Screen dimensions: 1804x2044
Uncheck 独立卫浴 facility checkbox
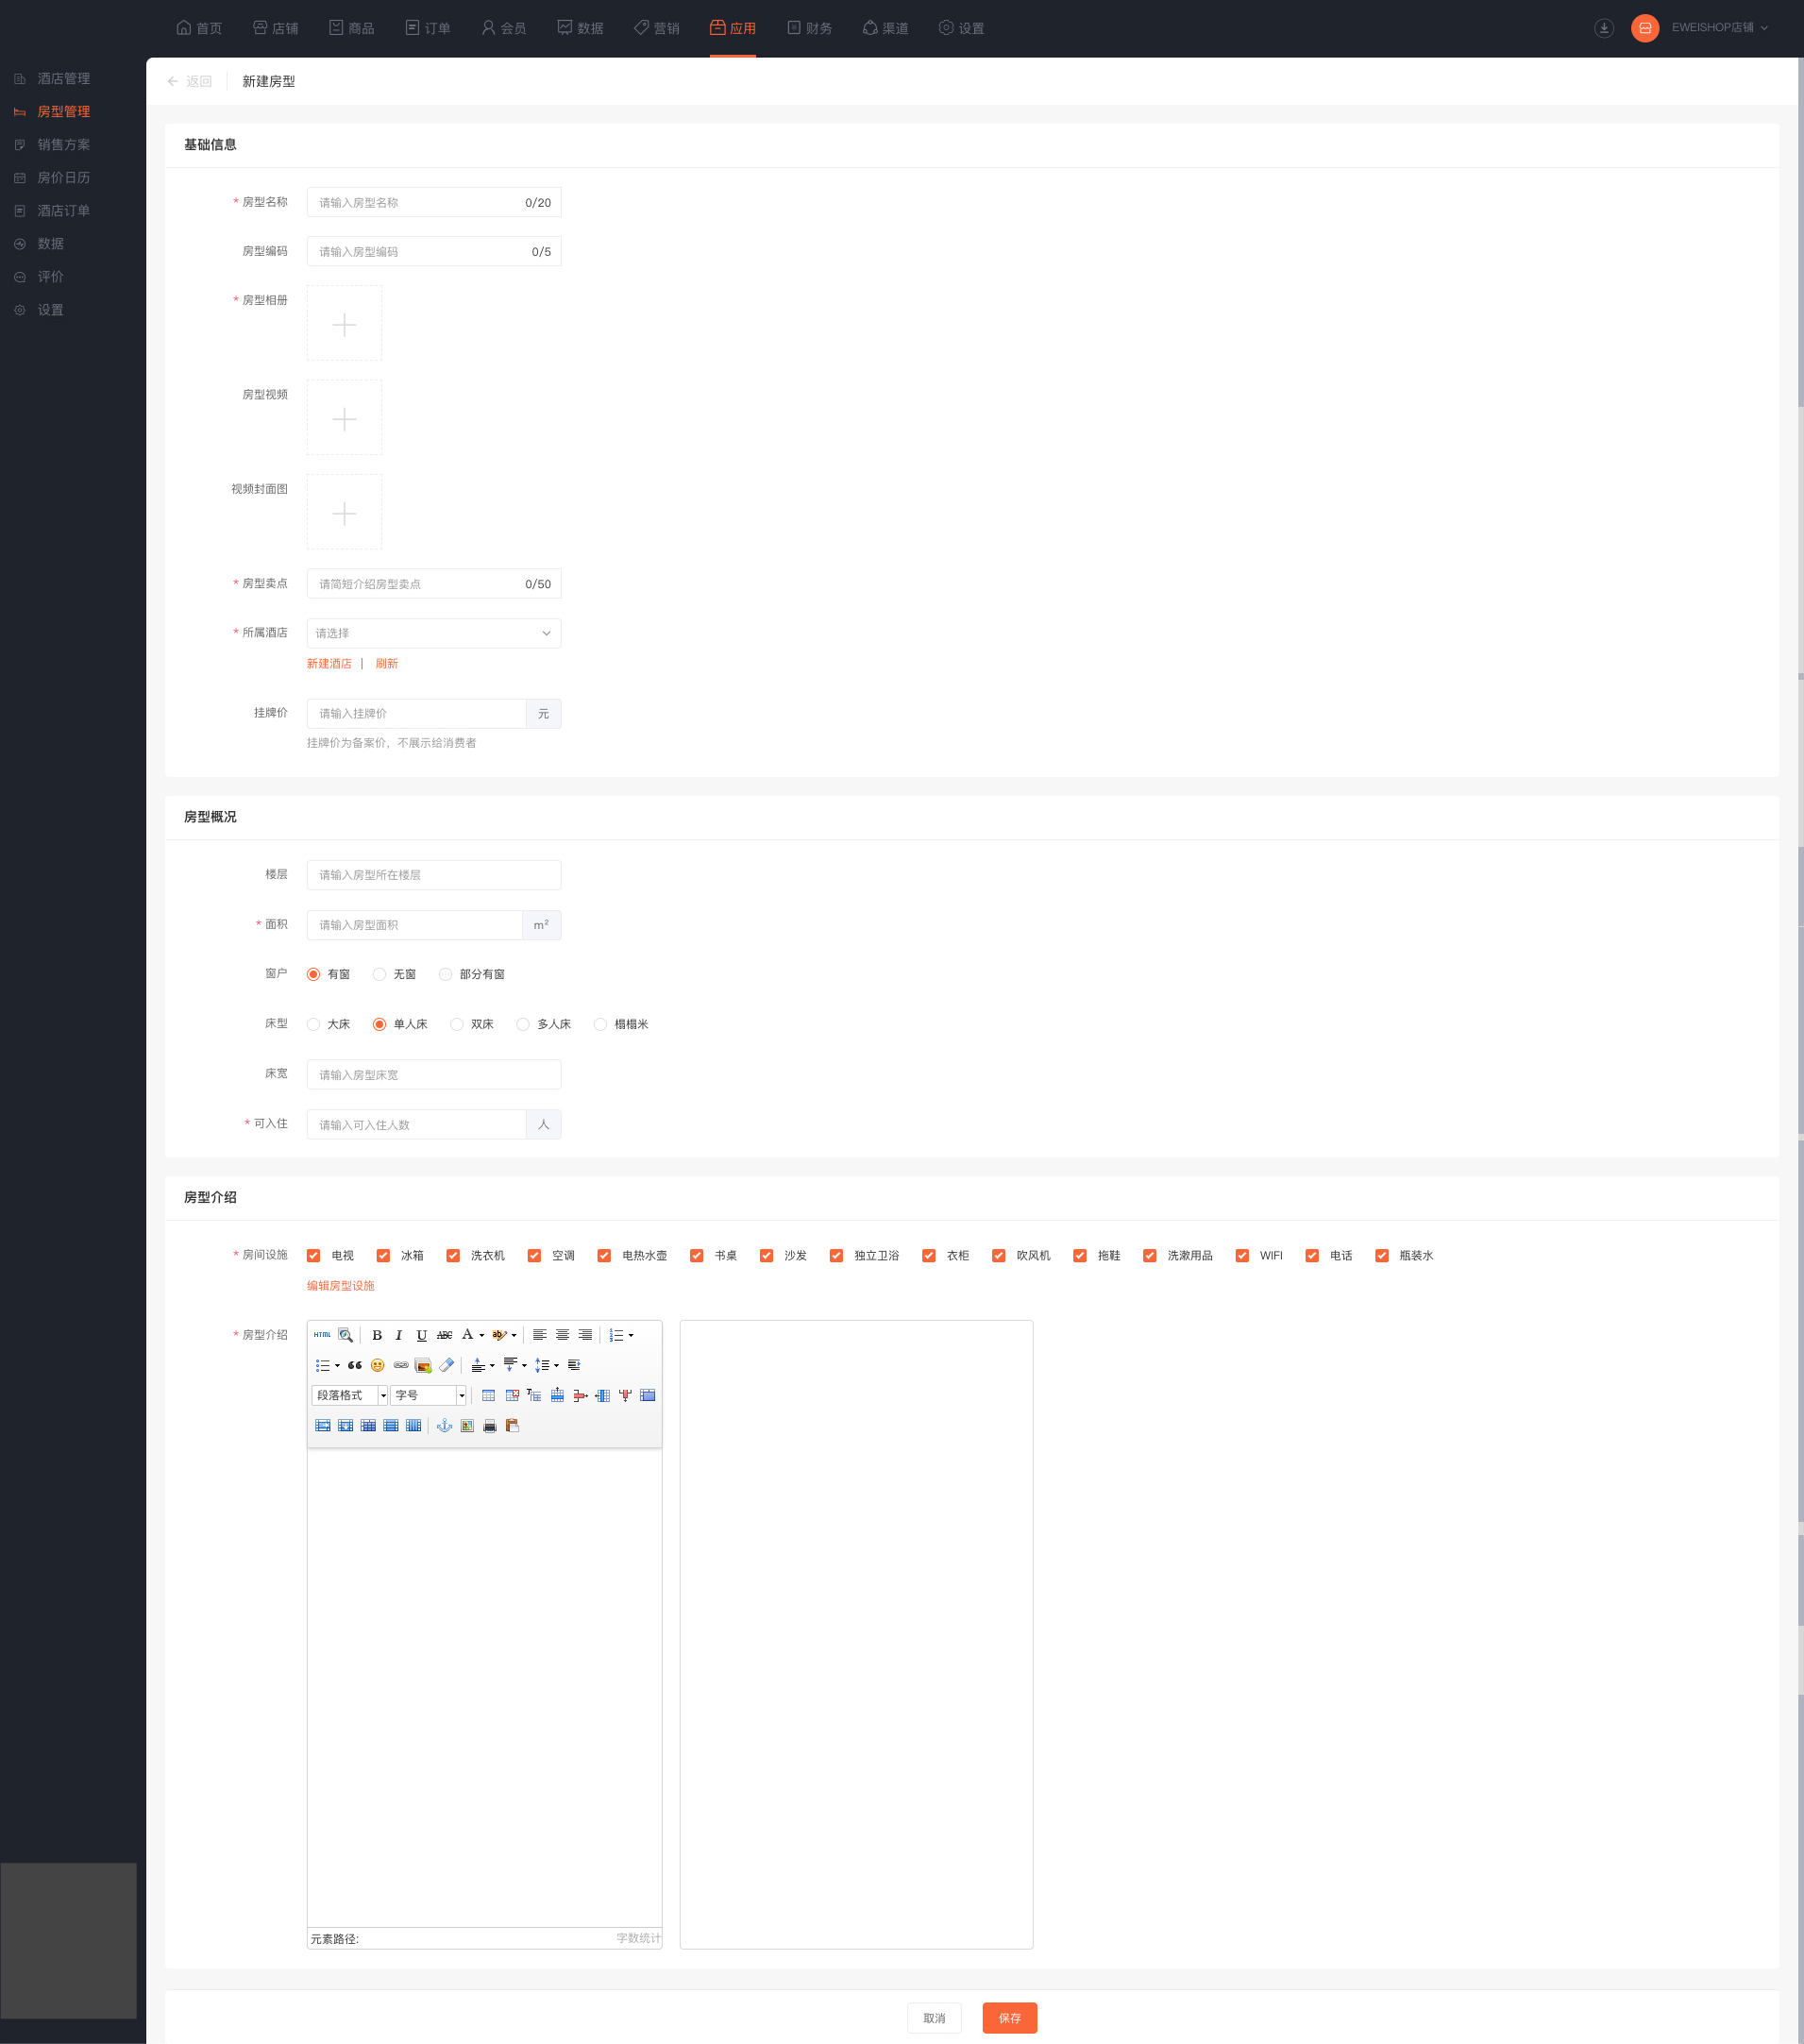(x=836, y=1256)
